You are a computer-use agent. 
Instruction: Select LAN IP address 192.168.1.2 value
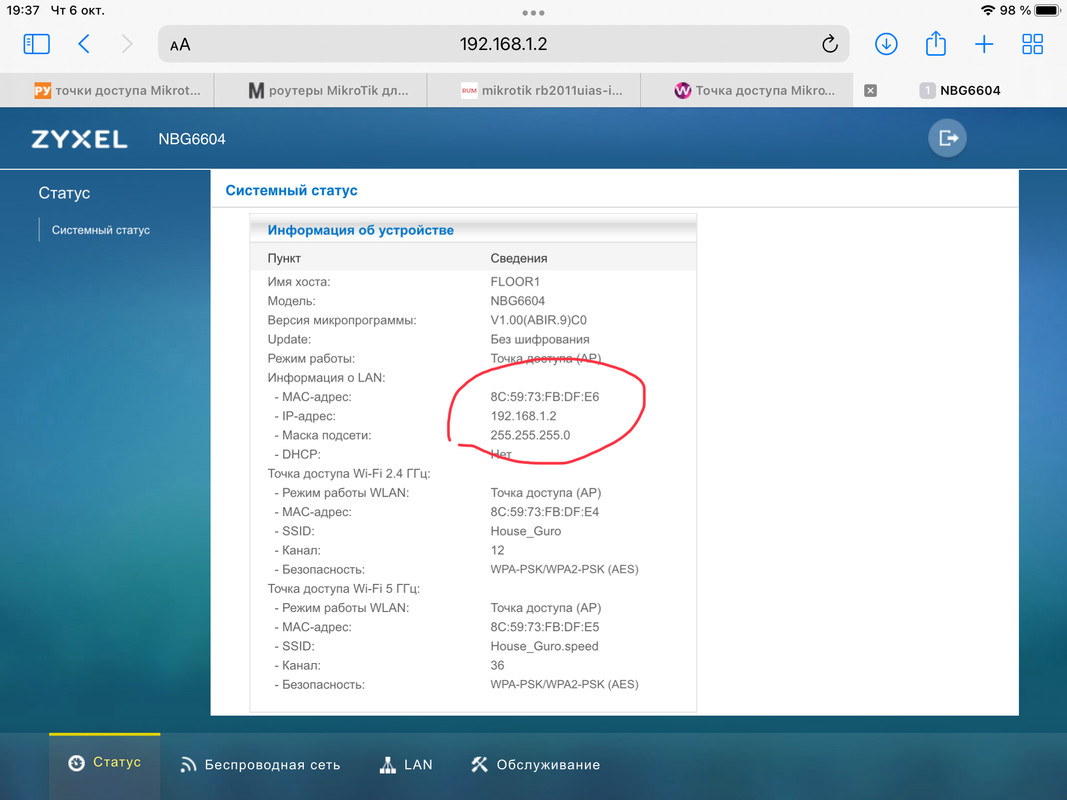coord(523,416)
